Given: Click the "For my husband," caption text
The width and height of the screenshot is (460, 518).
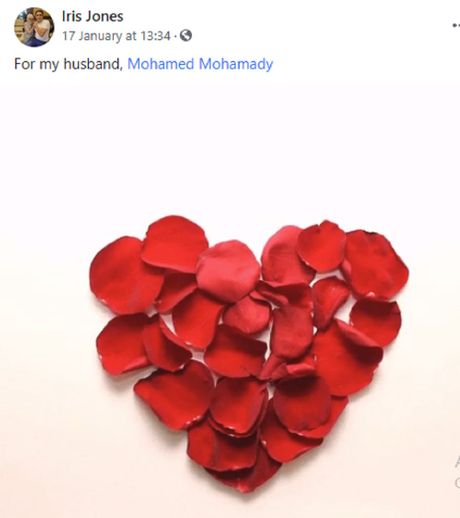Looking at the screenshot, I should point(69,64).
